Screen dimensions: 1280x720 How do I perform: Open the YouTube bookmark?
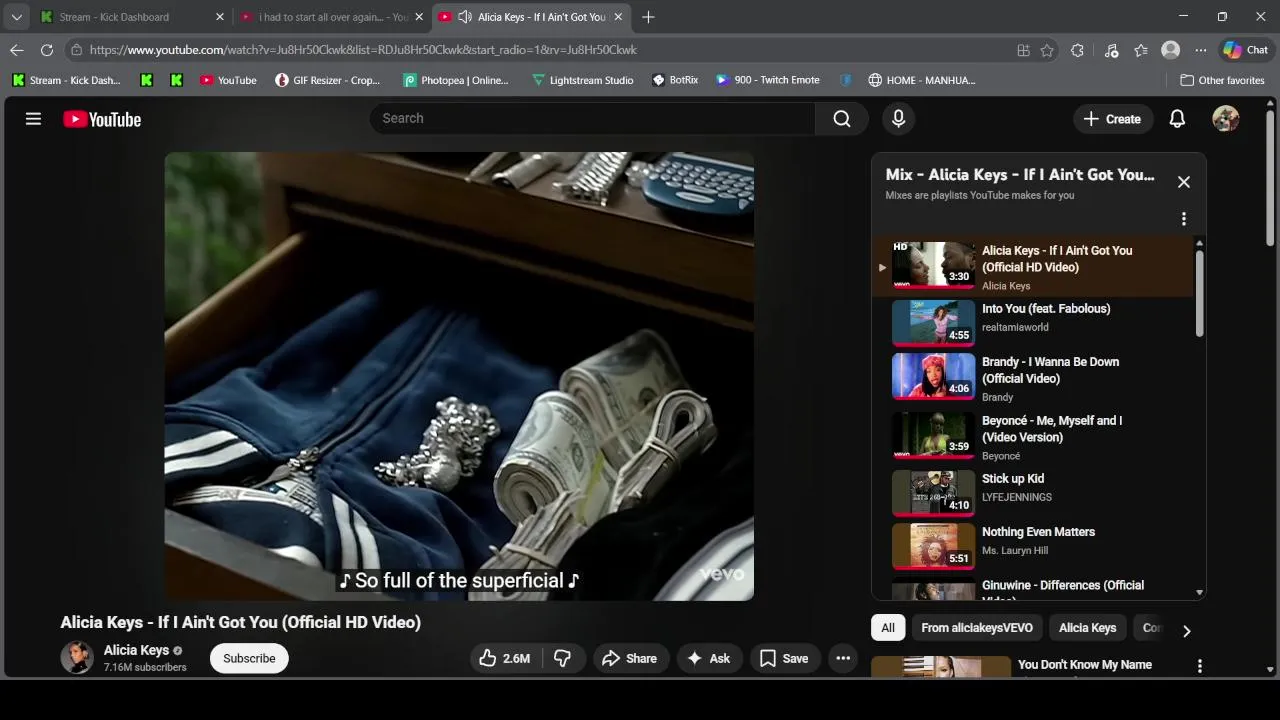click(228, 80)
